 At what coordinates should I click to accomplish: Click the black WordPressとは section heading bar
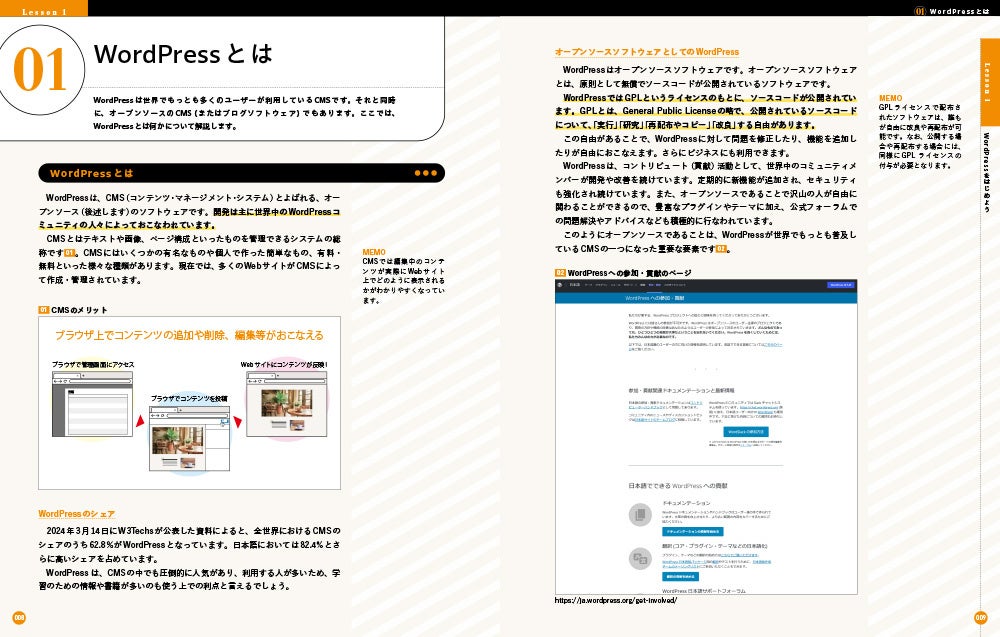tap(241, 173)
